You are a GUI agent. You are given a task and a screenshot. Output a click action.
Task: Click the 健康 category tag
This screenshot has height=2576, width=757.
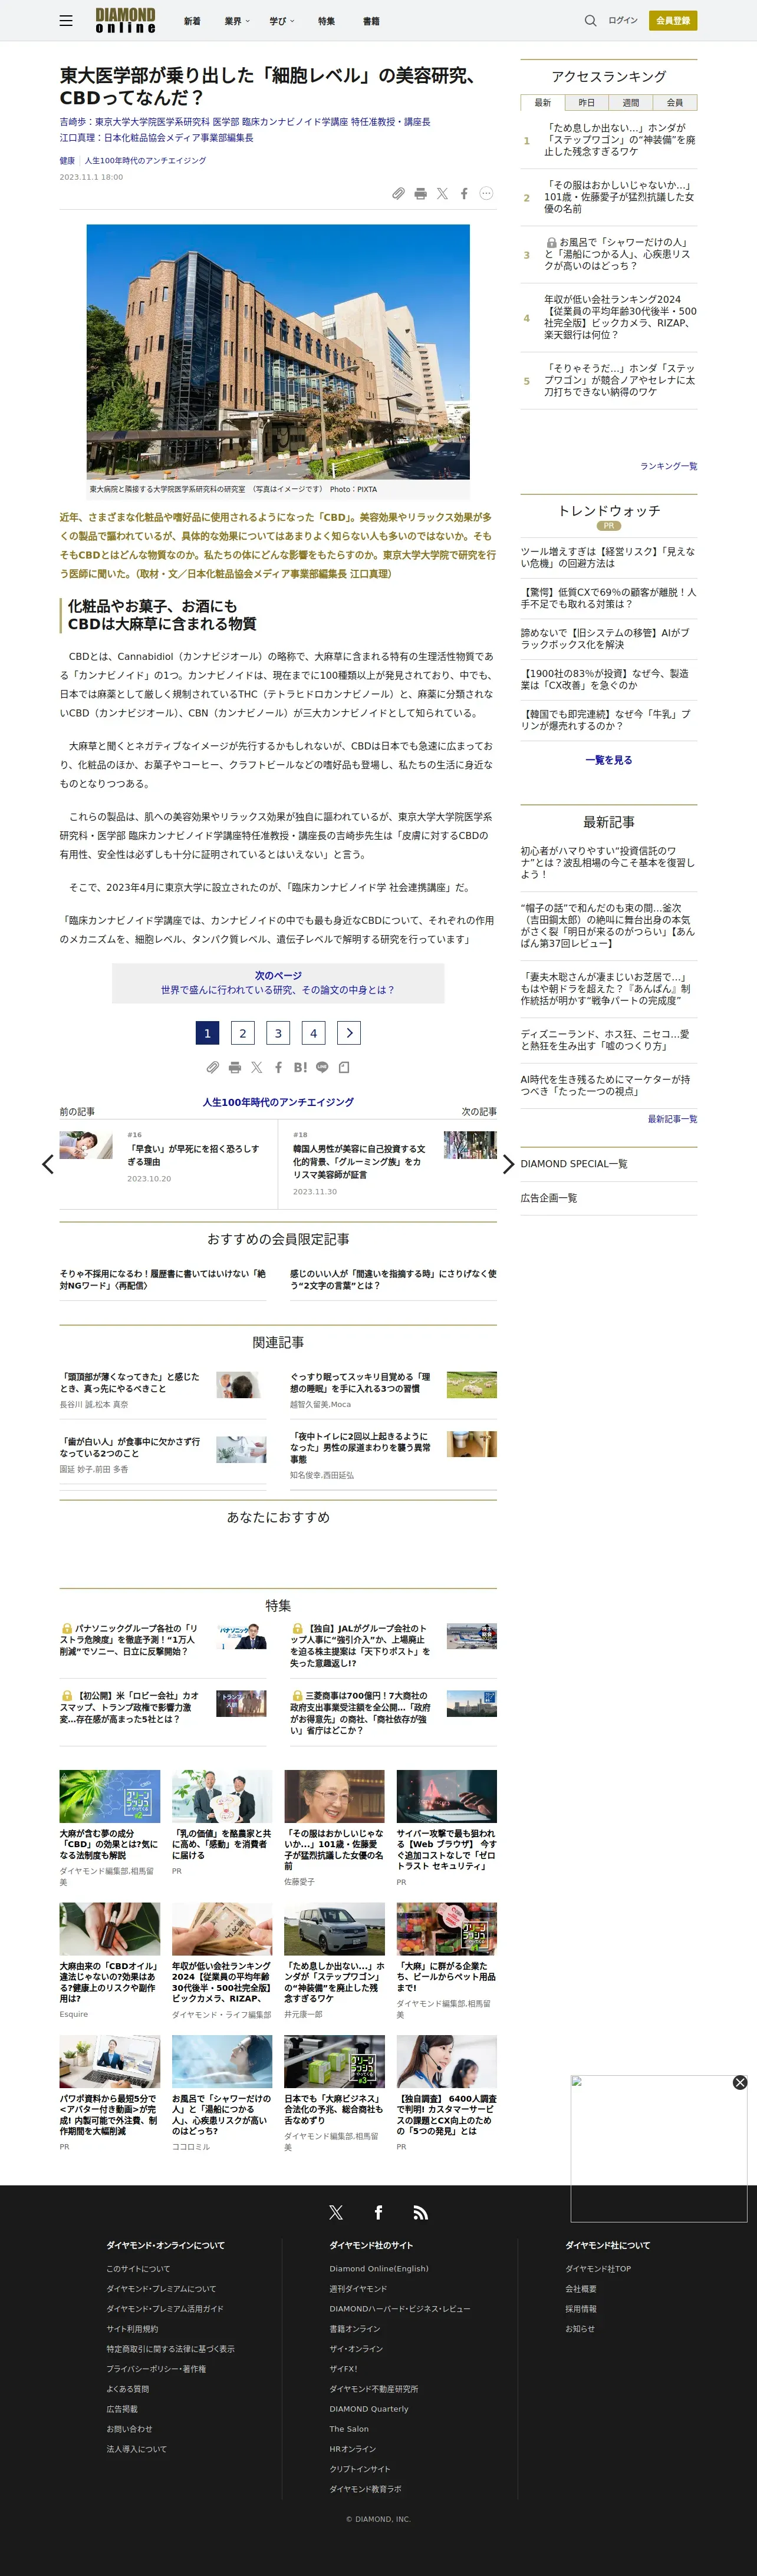point(67,161)
